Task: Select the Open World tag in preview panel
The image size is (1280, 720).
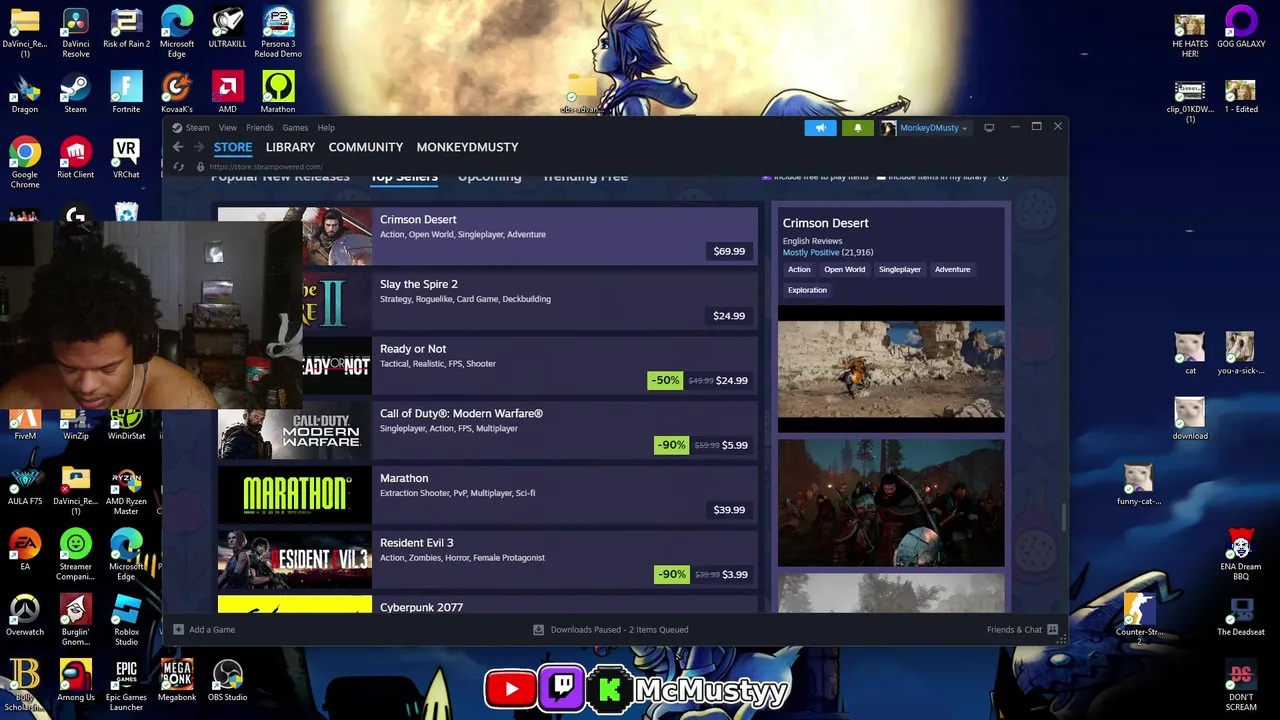Action: (845, 269)
